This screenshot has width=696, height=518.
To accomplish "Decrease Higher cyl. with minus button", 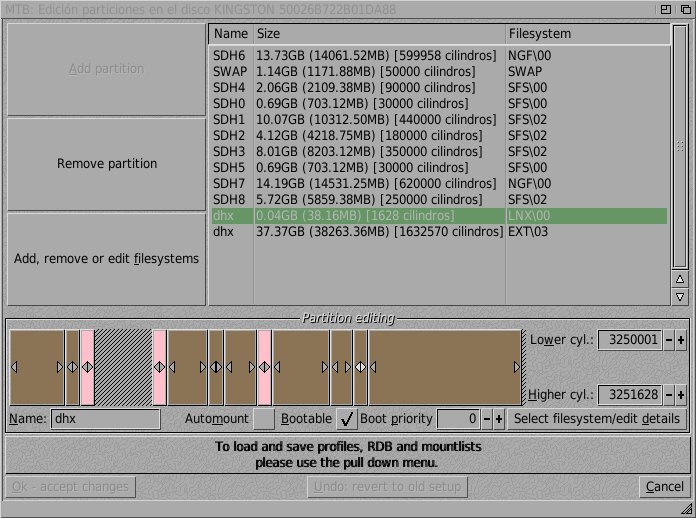I will click(x=669, y=395).
